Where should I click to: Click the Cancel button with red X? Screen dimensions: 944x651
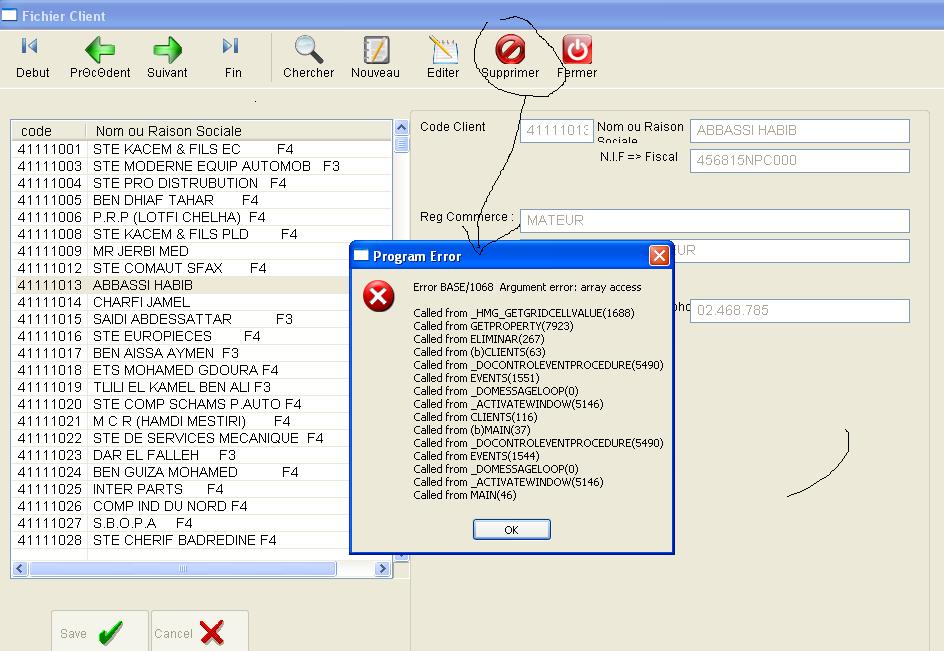[200, 632]
